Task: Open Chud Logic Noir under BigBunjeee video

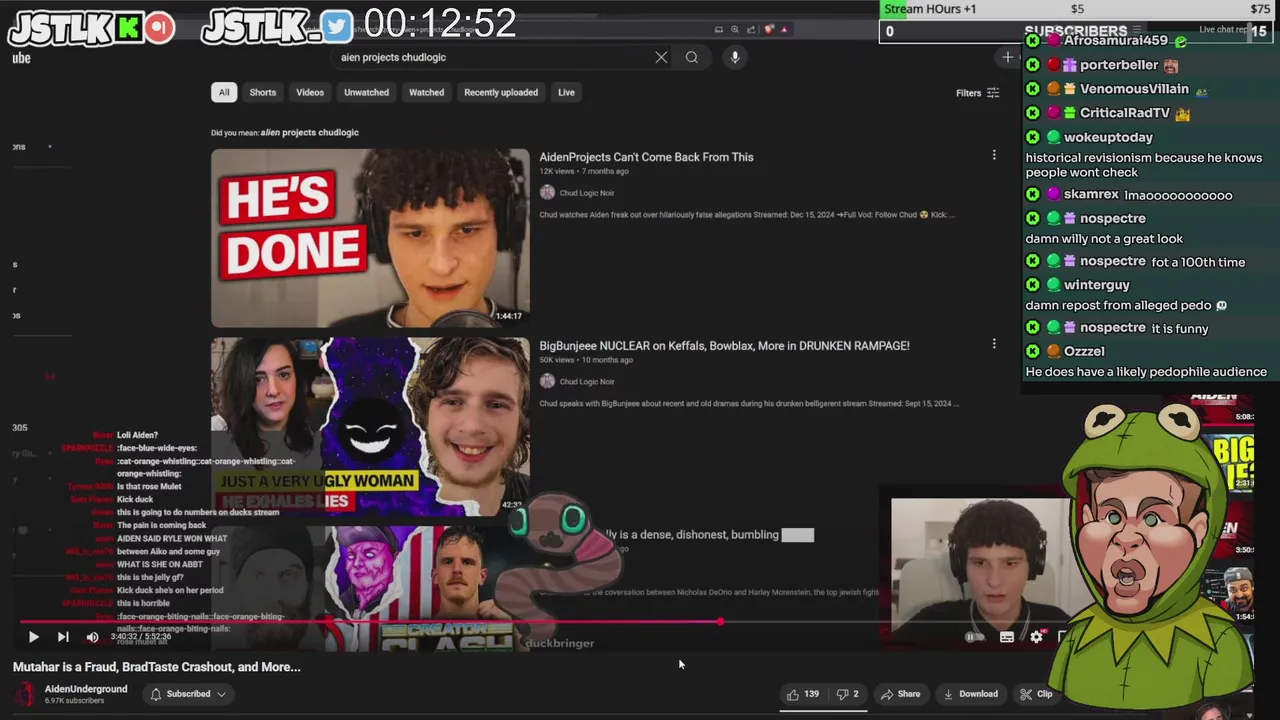Action: point(587,382)
